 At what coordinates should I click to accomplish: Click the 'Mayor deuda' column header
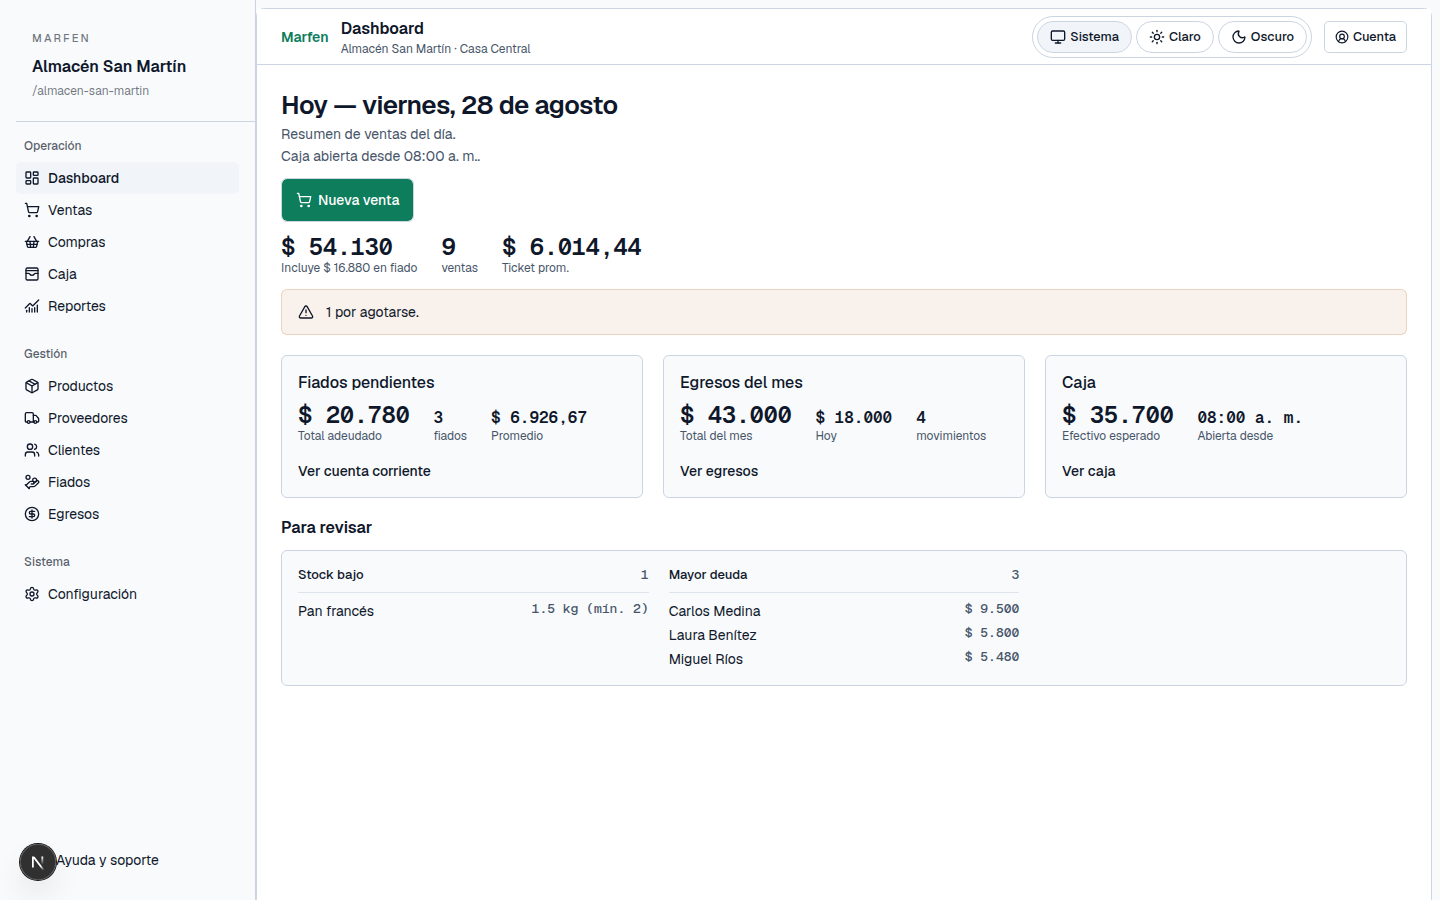[708, 575]
